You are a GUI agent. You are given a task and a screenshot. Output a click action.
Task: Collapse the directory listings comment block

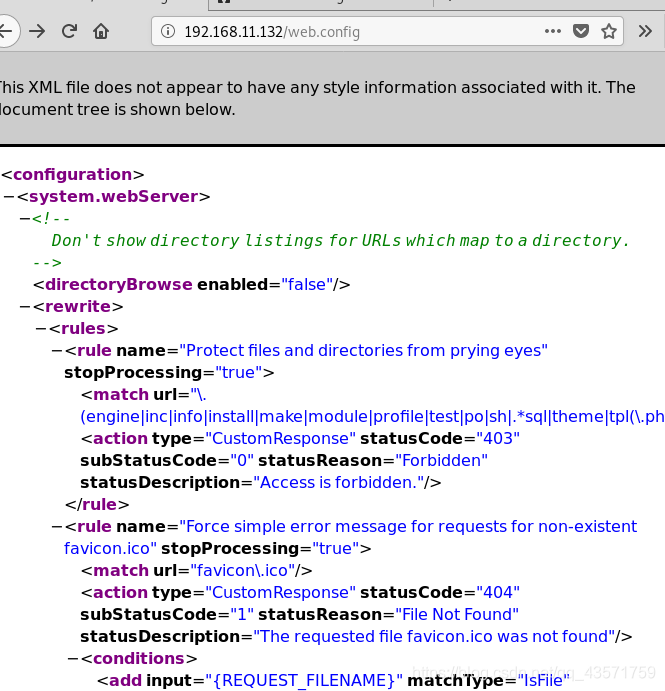coord(25,219)
